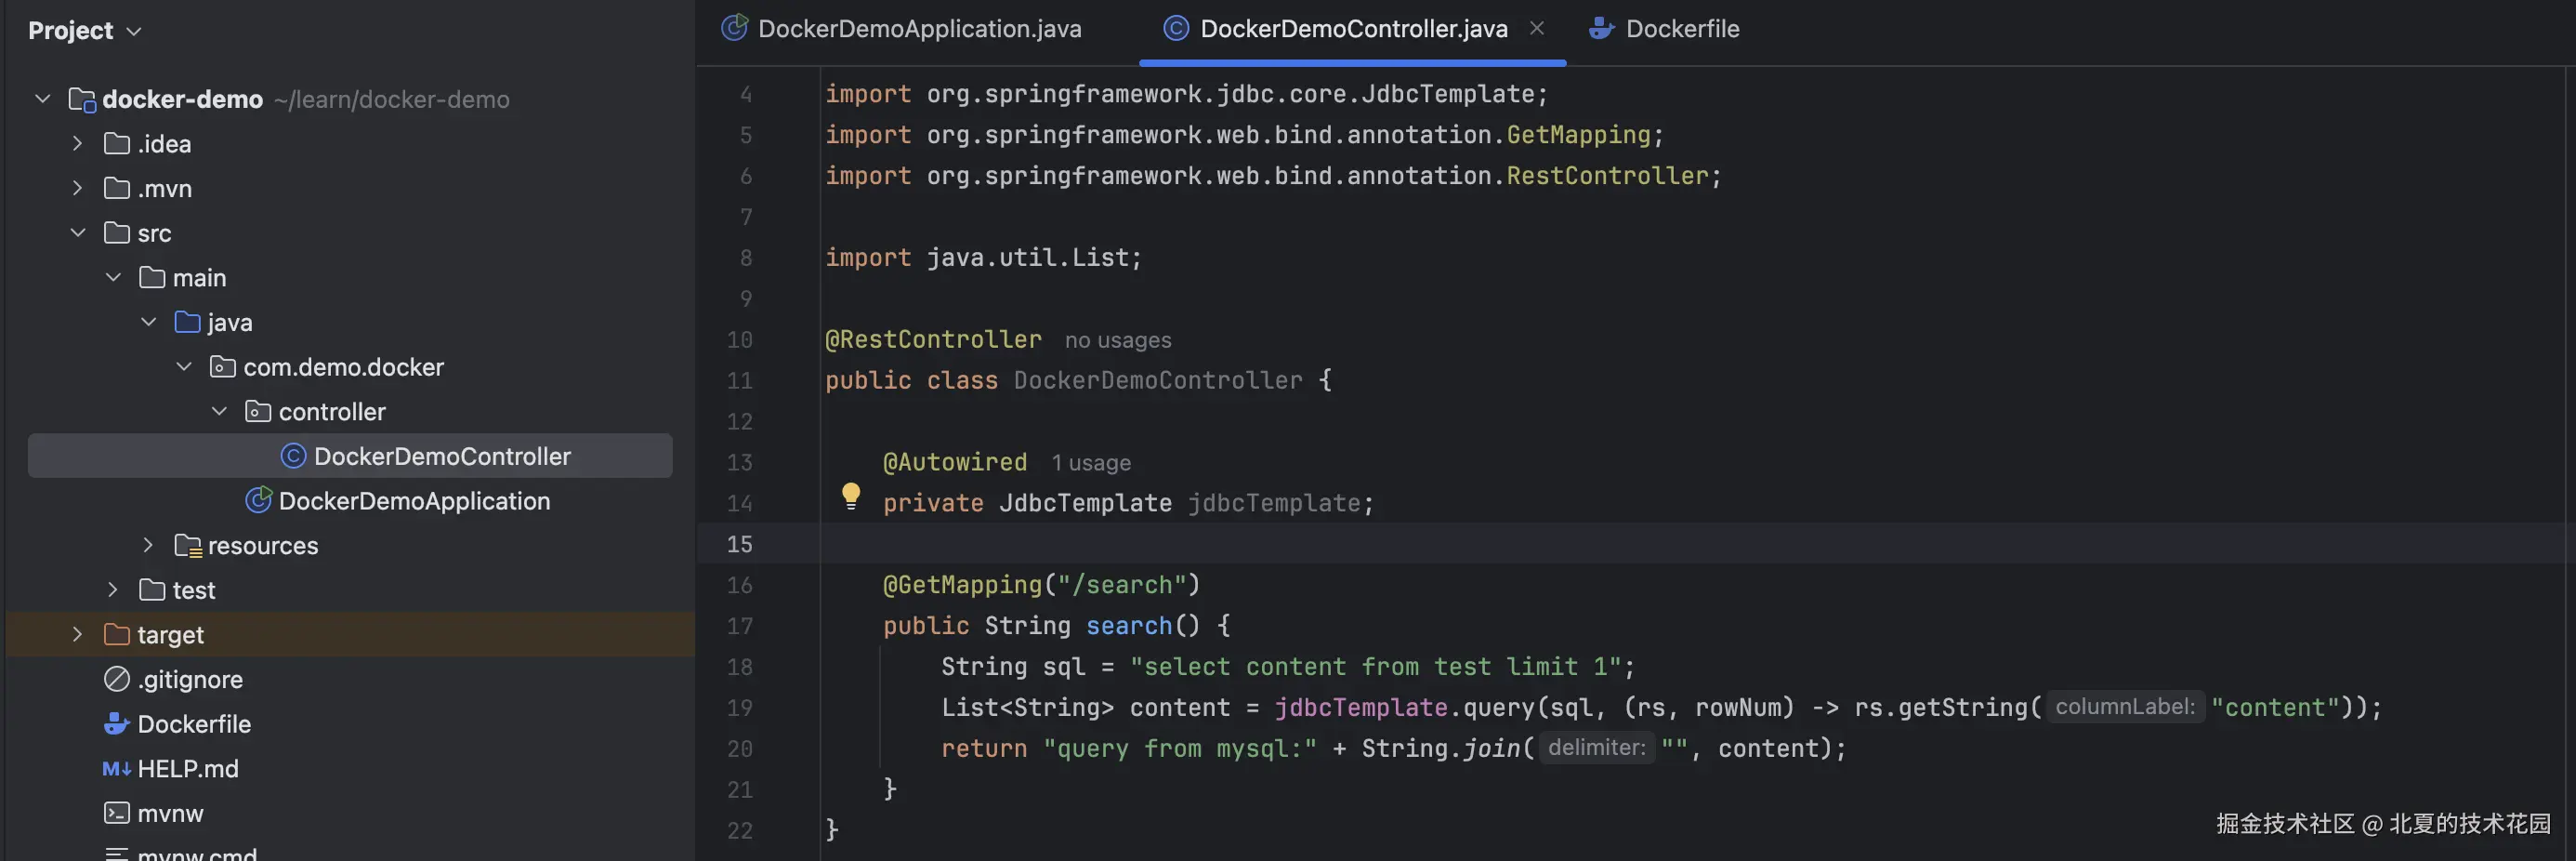The image size is (2576, 861).
Task: Click the Spring icon on DockerDemoApplication.java tab
Action: click(735, 28)
